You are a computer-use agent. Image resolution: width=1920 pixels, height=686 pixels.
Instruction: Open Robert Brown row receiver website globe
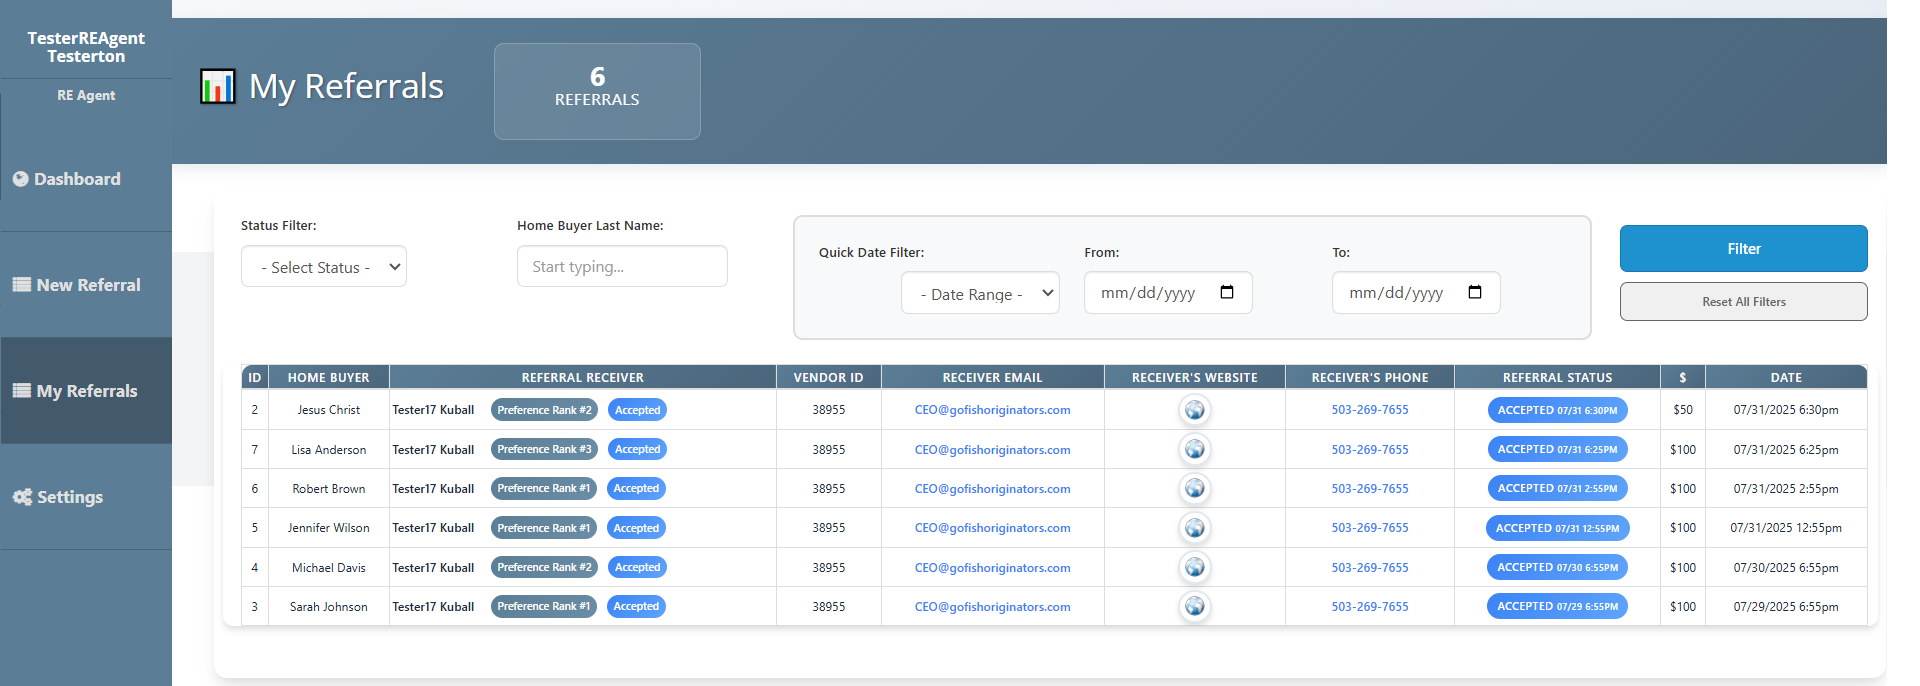(x=1194, y=488)
